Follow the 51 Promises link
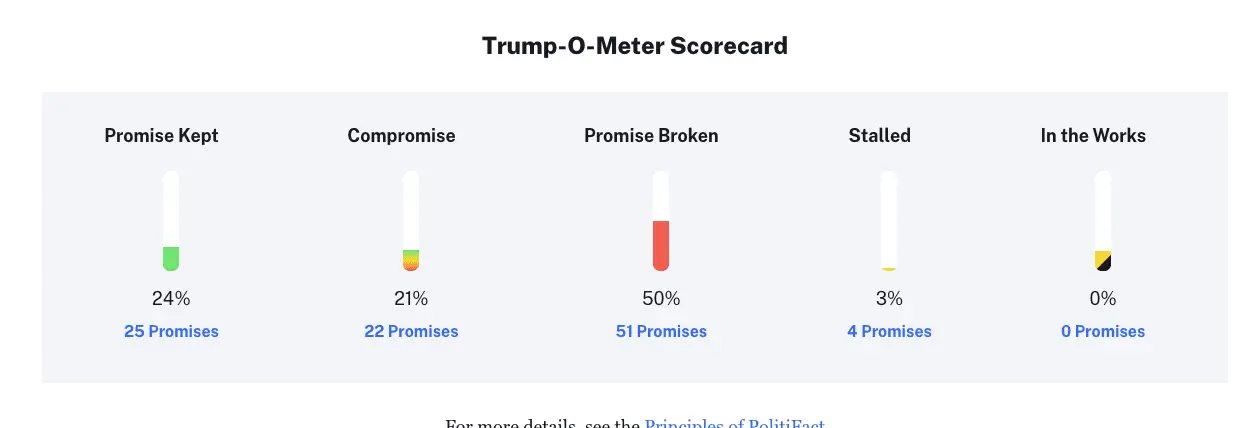The image size is (1250, 428). pyautogui.click(x=661, y=331)
